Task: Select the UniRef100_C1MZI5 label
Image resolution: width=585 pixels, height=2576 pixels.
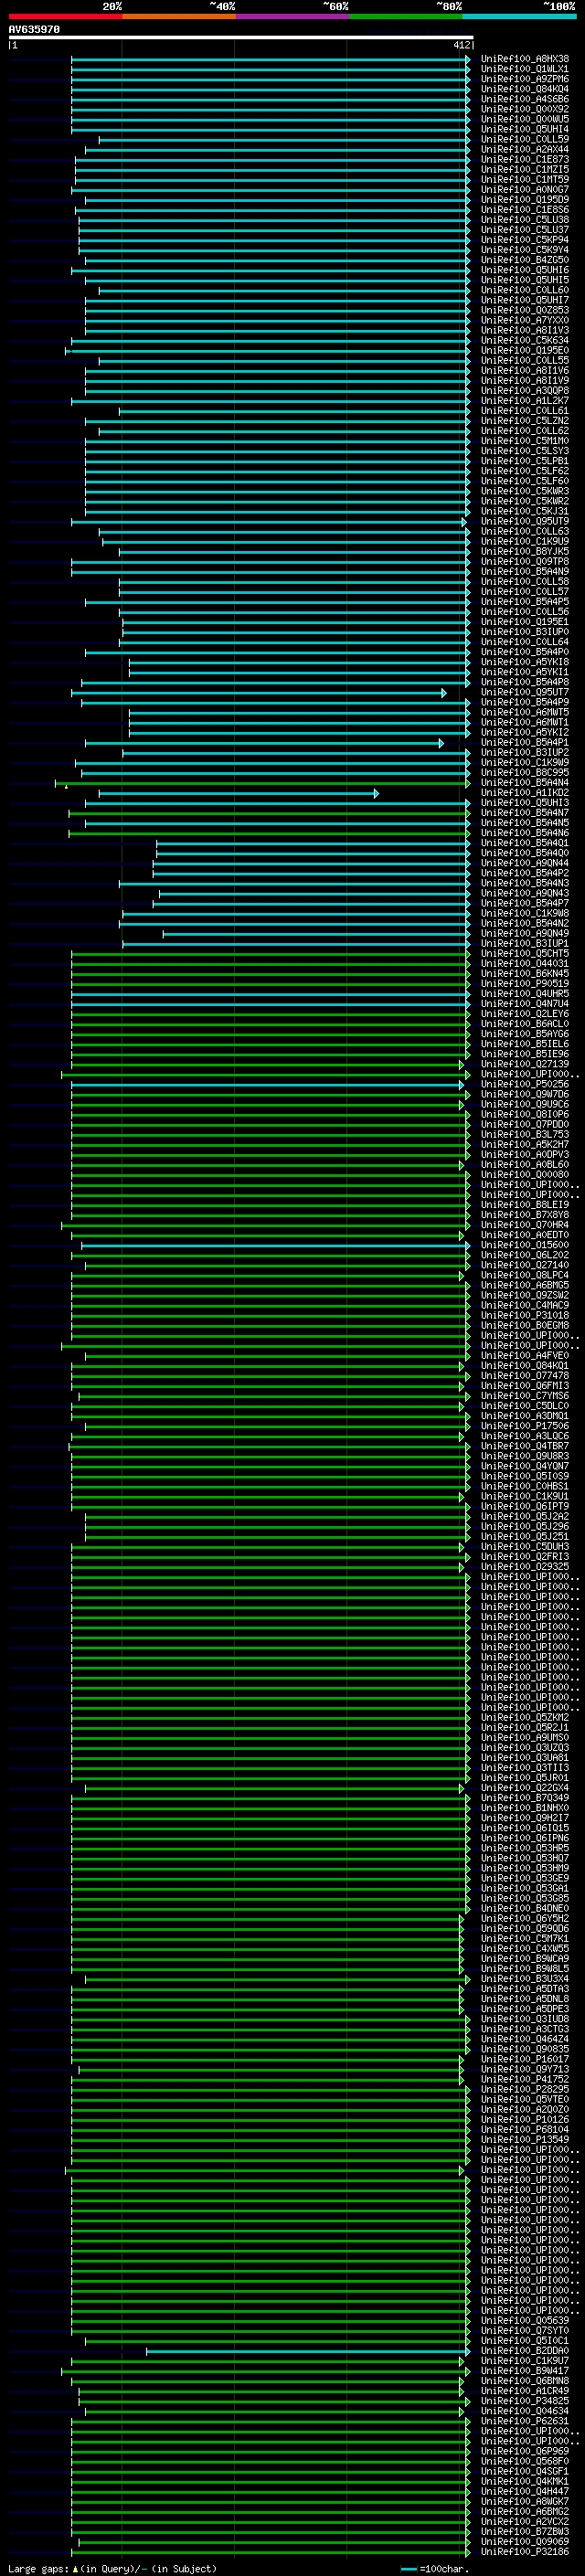Action: [524, 169]
